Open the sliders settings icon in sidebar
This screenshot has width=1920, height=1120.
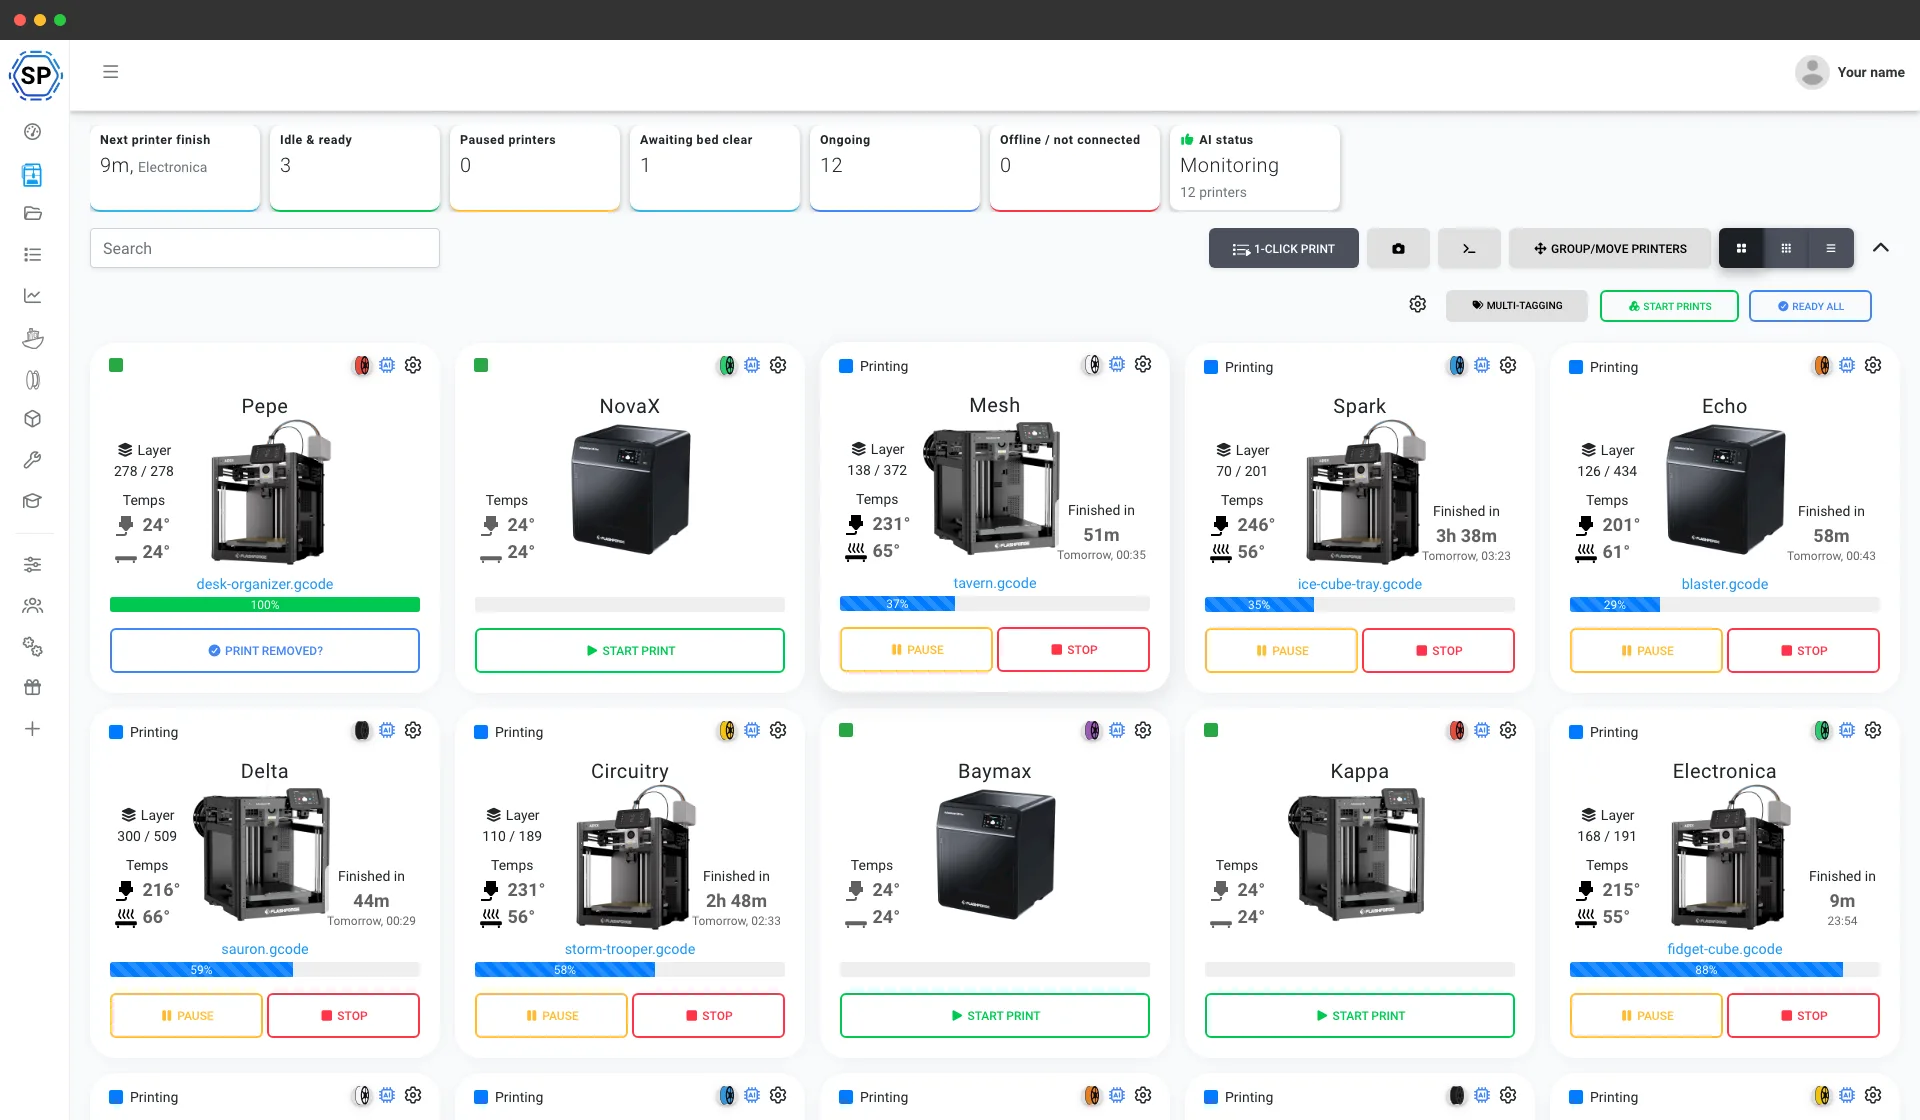pyautogui.click(x=32, y=565)
